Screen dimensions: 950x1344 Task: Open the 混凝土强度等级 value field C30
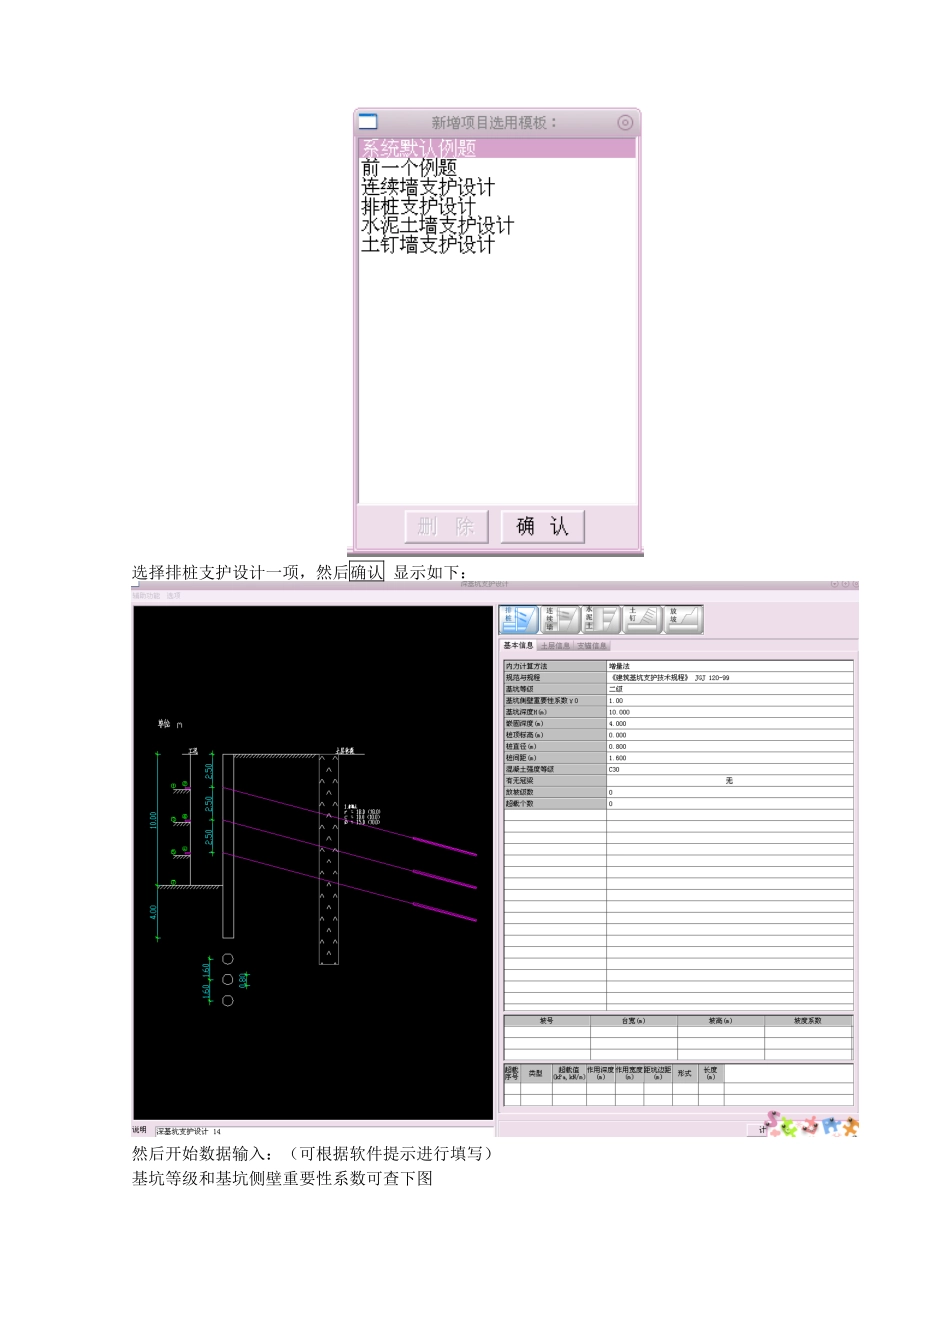[x=729, y=769]
